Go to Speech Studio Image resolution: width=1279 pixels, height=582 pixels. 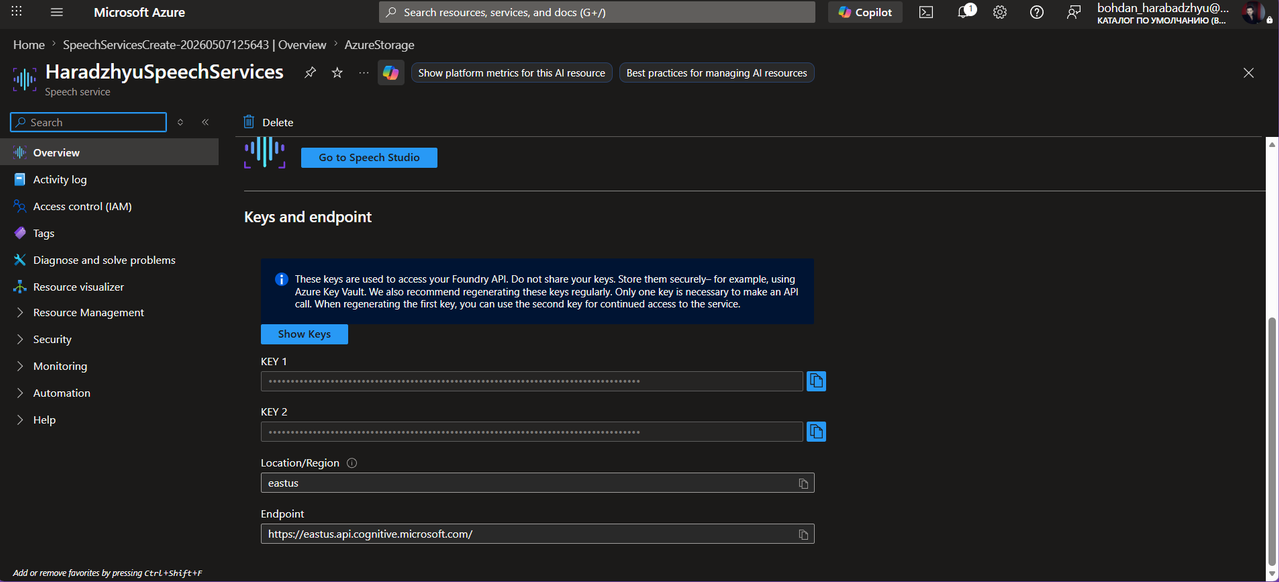369,157
